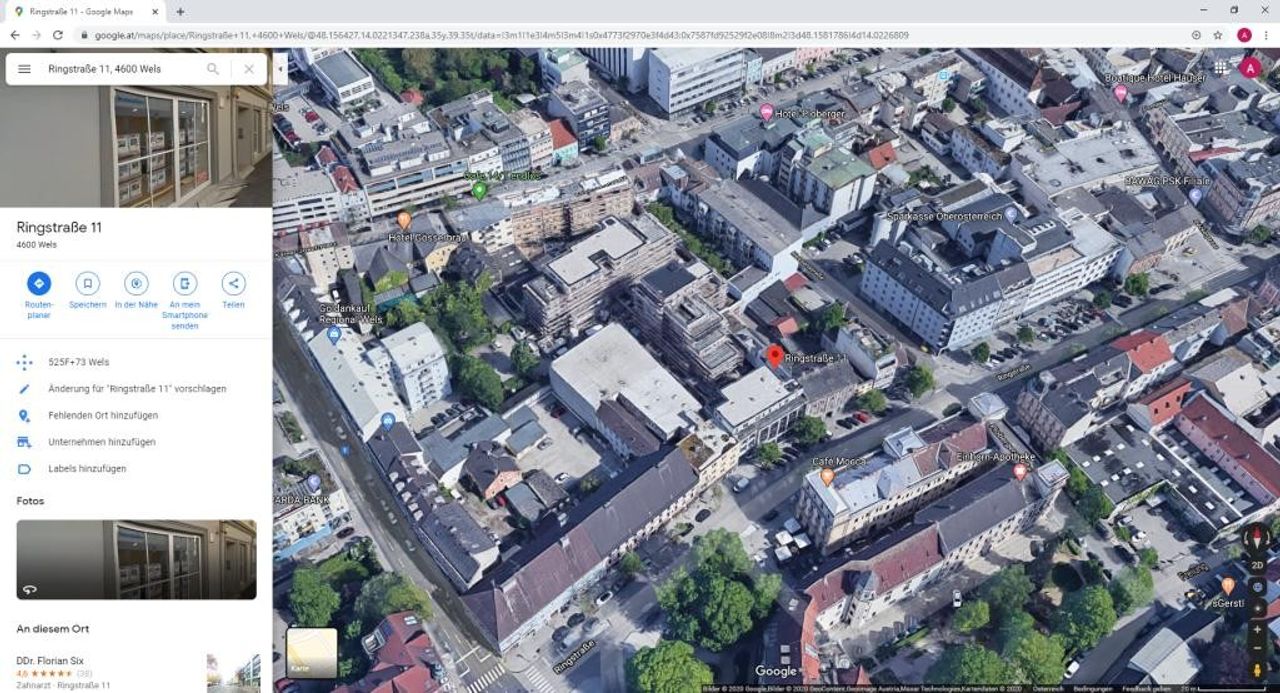Click the search magnifier icon
Screen dimensions: 1280x693
tap(213, 69)
